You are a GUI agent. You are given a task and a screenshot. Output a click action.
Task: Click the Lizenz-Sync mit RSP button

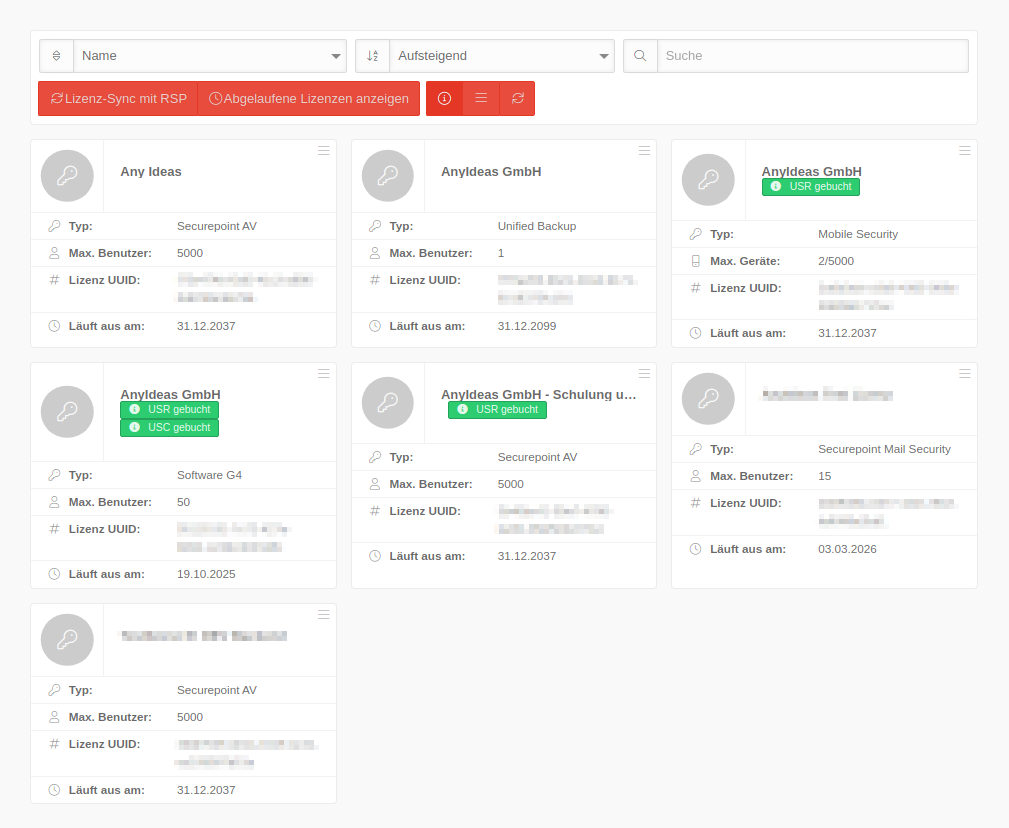tap(118, 99)
